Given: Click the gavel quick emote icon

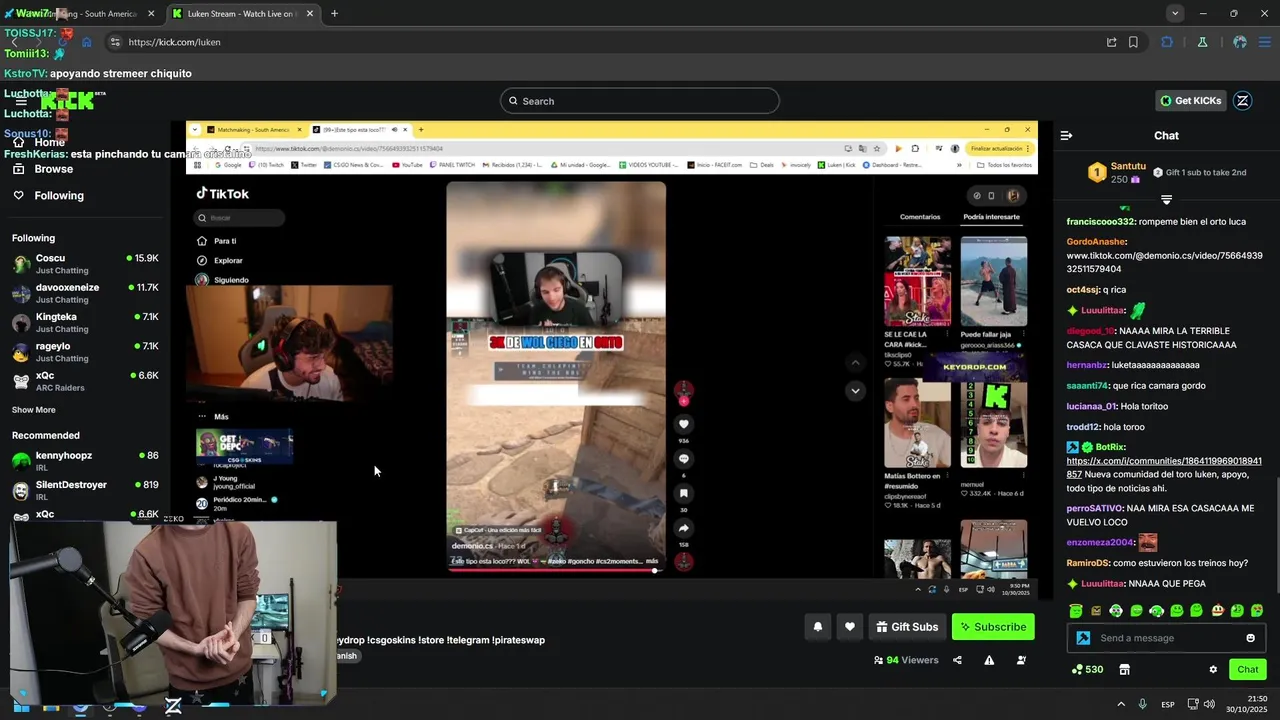Looking at the screenshot, I should 1083,638.
